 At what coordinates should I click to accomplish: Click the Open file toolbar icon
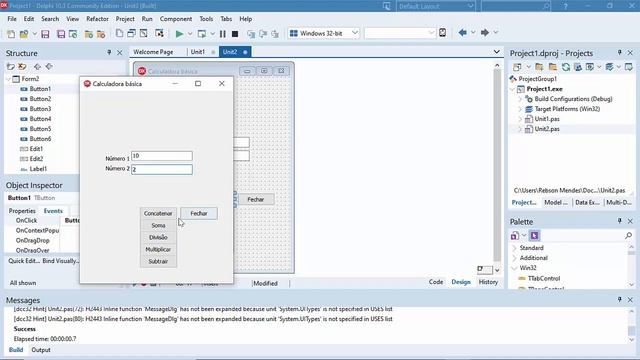pos(24,34)
